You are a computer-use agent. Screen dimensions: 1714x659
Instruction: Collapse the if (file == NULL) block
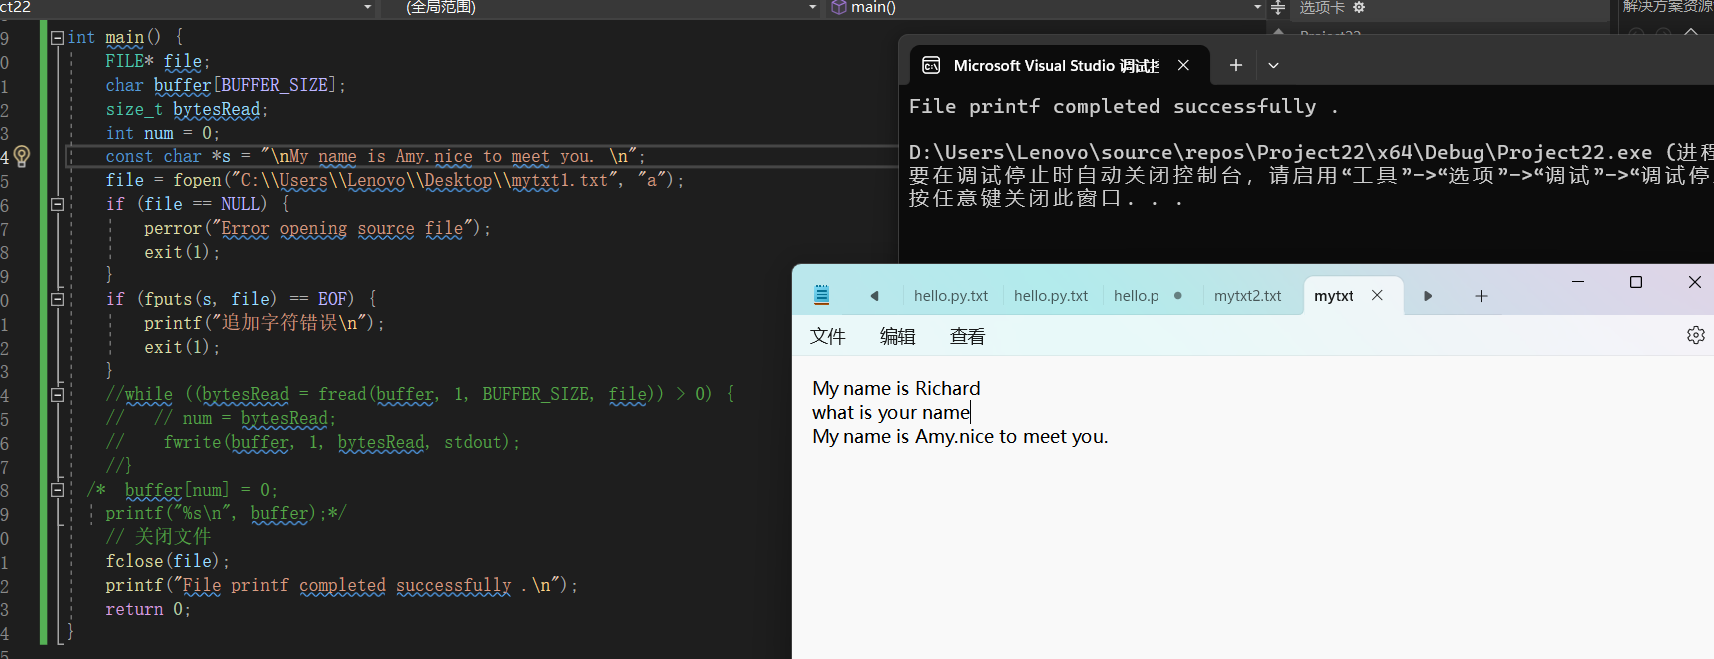[x=57, y=204]
